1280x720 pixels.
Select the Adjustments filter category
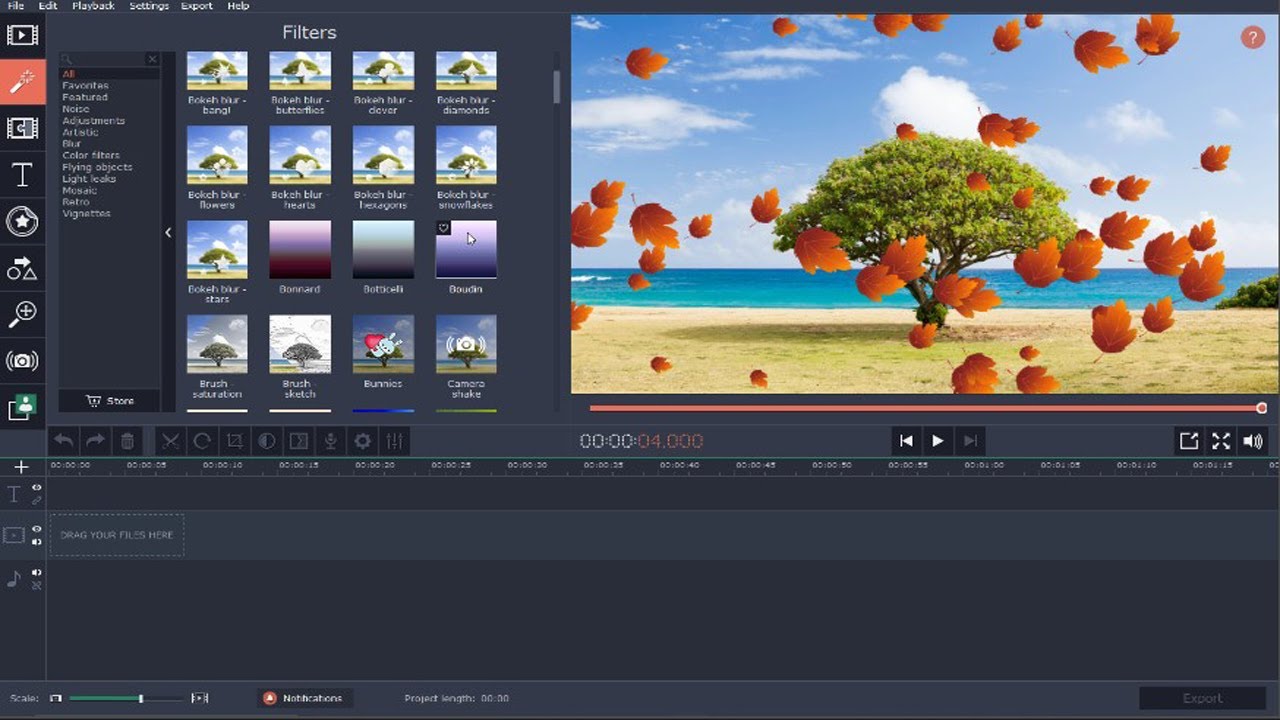[93, 121]
